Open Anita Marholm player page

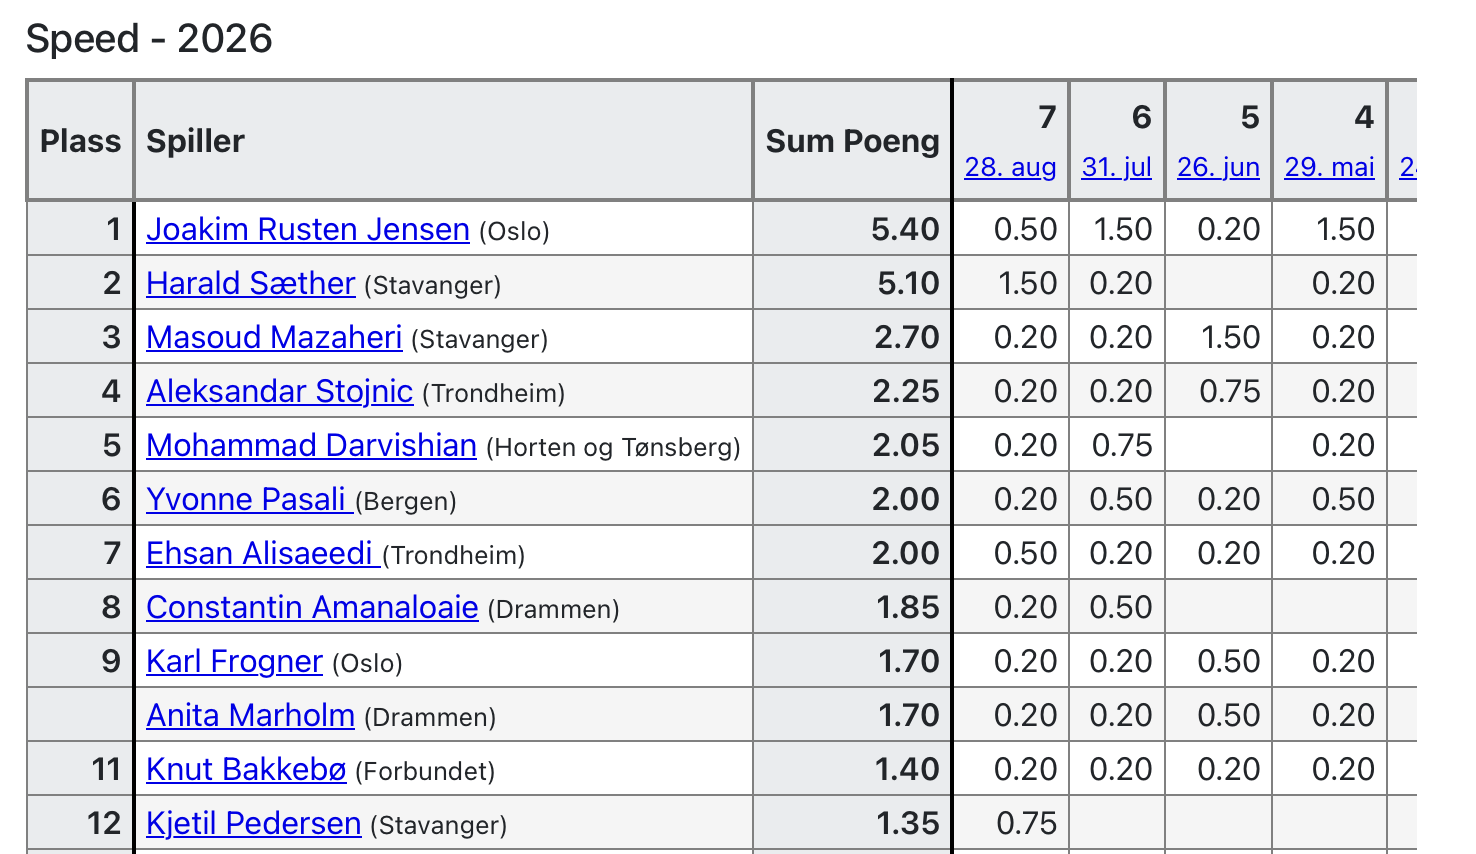250,715
